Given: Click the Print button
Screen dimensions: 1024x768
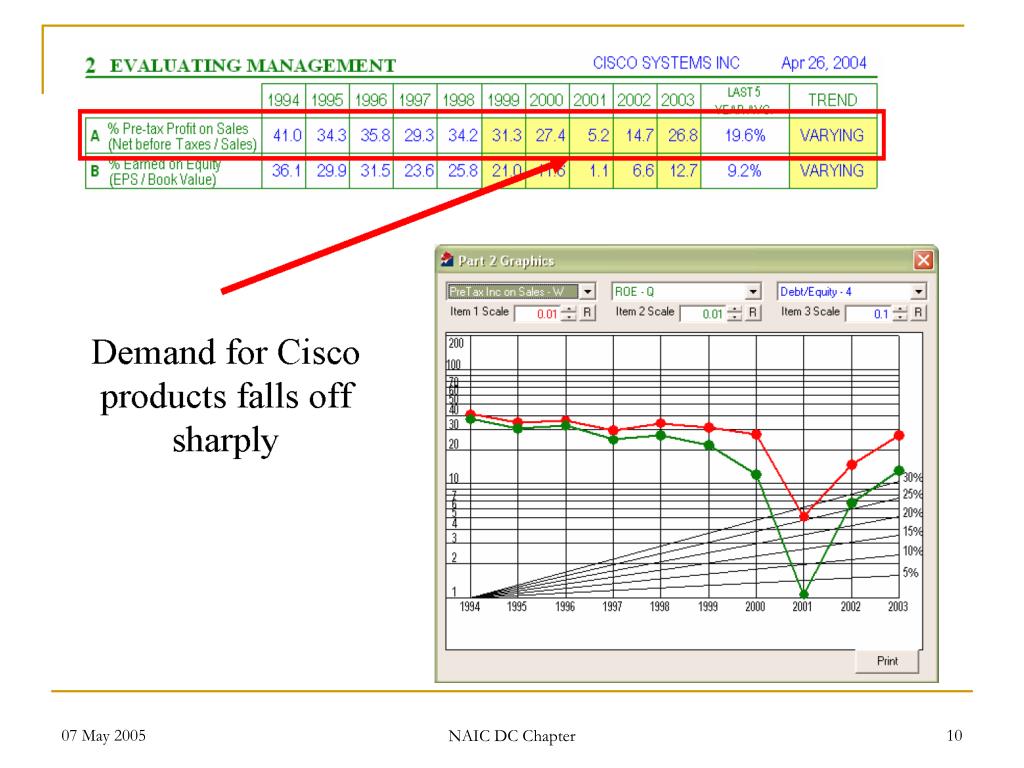Looking at the screenshot, I should click(x=887, y=661).
